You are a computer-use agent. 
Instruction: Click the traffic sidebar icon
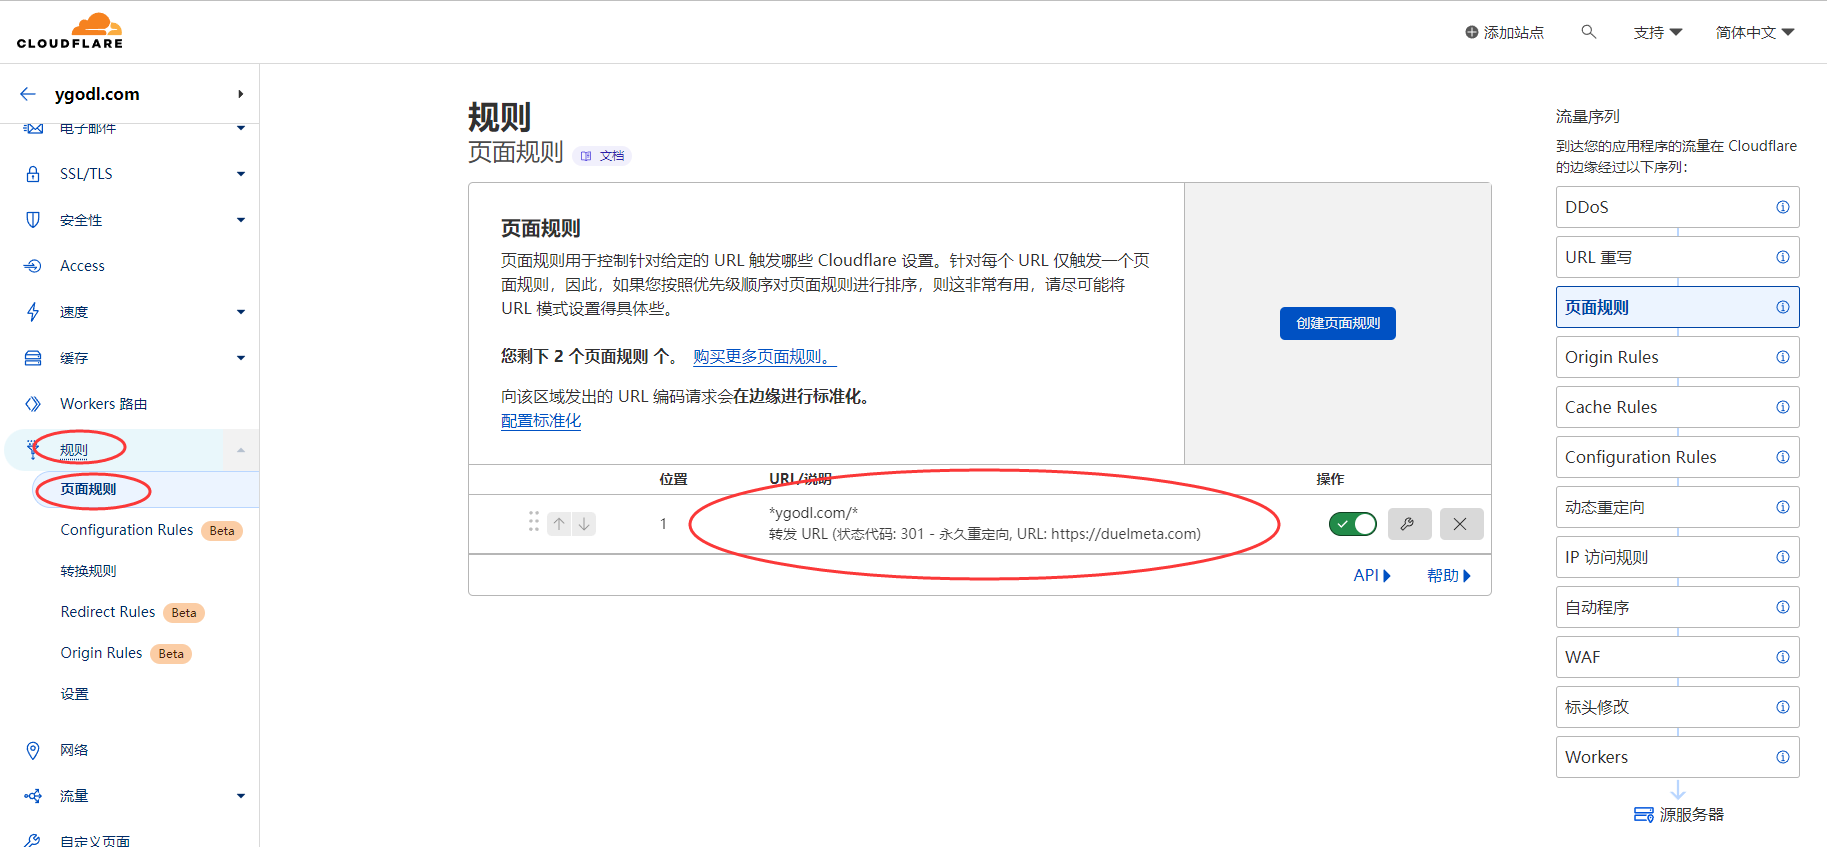click(x=33, y=796)
